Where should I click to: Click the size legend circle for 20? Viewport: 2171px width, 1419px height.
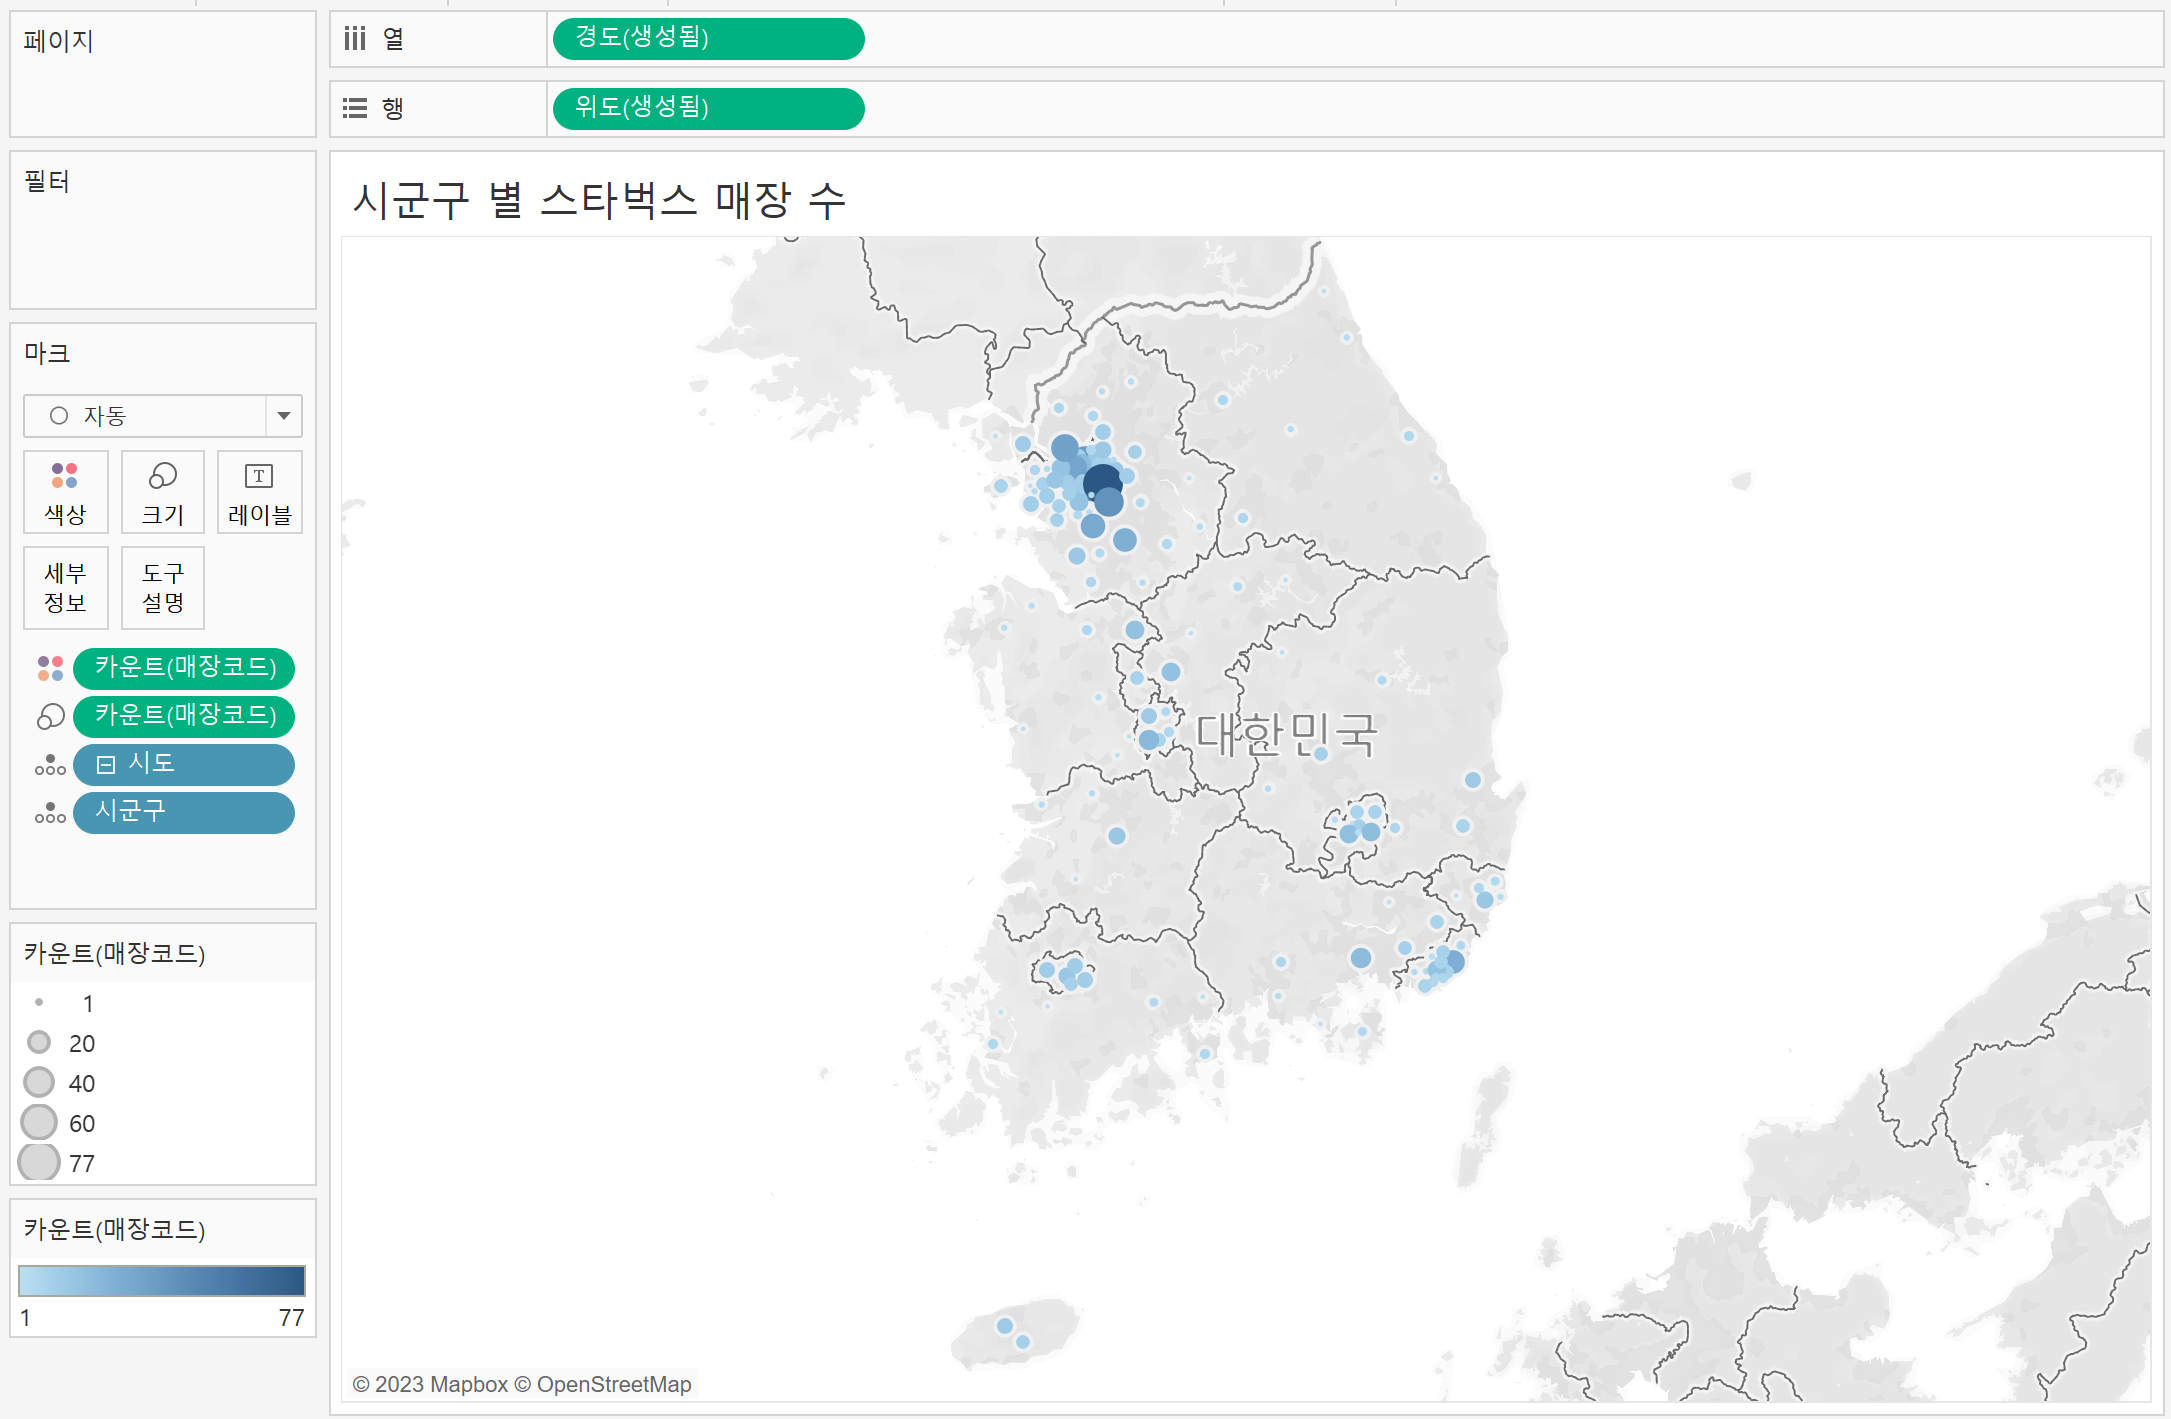[x=39, y=1042]
